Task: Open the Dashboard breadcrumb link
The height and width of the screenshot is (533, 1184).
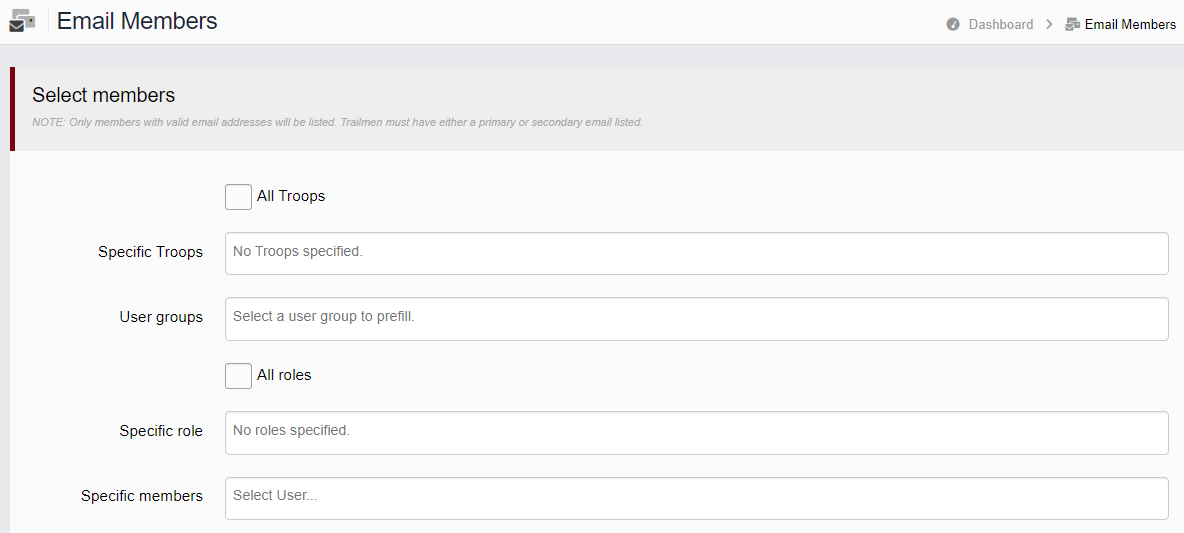Action: pyautogui.click(x=1001, y=24)
